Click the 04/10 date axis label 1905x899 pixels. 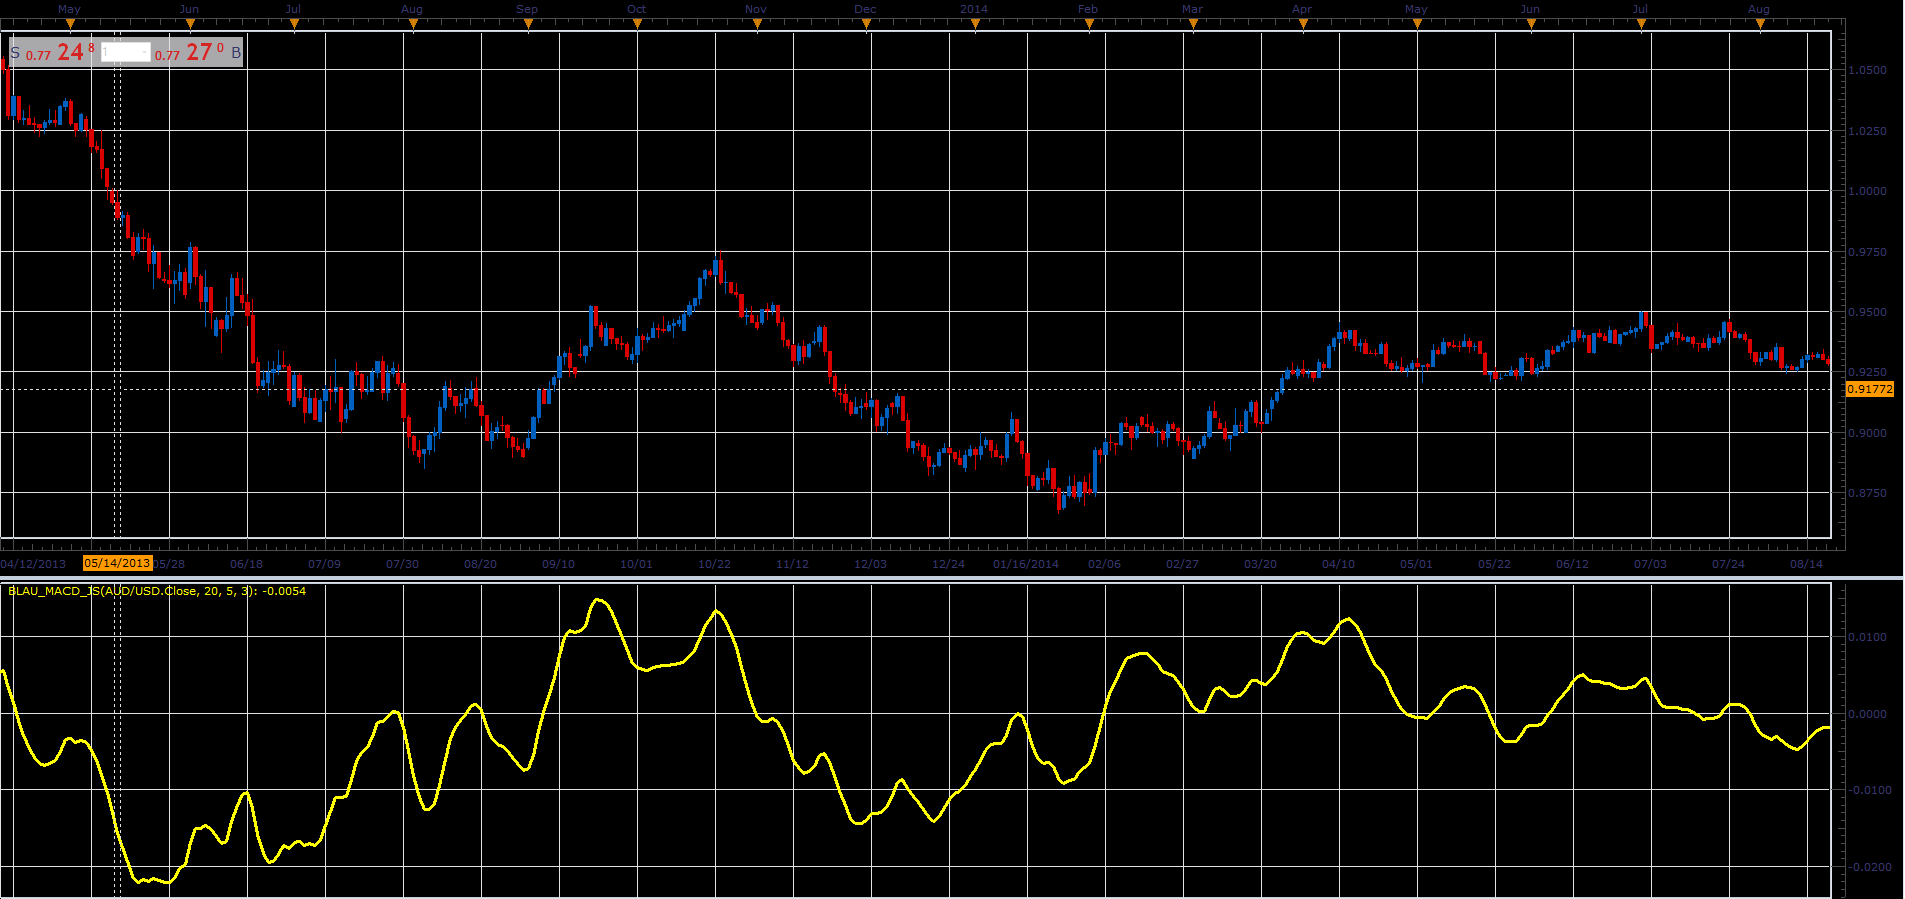(1338, 564)
